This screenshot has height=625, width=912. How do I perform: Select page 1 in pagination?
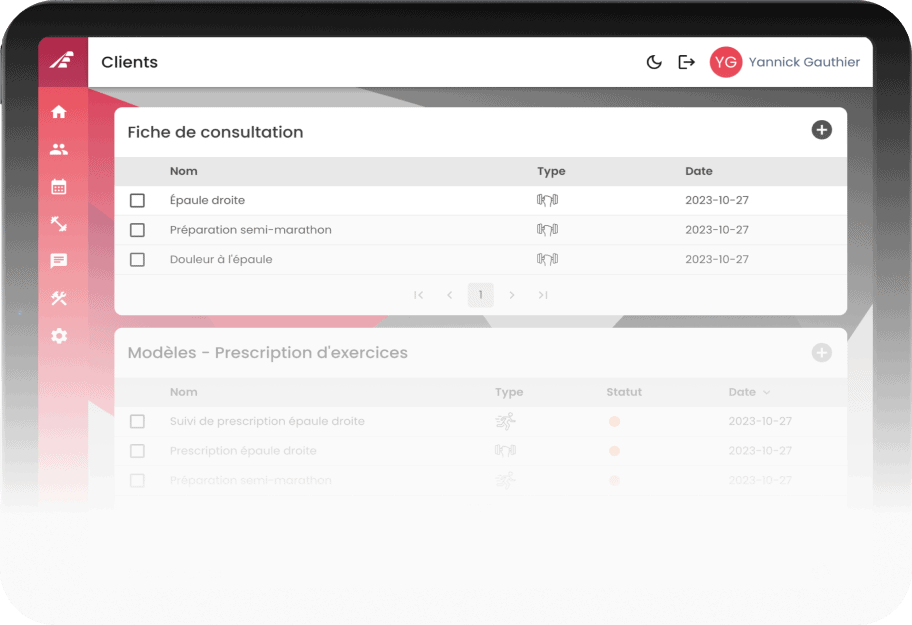tap(480, 295)
